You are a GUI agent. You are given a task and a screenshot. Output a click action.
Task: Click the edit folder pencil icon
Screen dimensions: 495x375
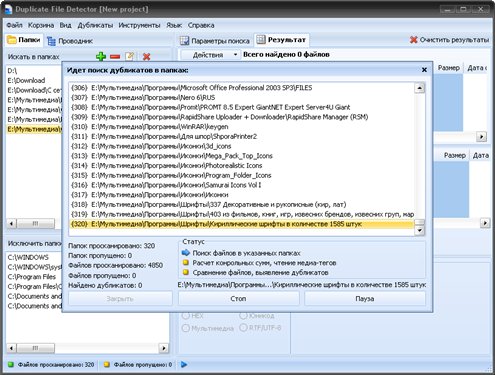point(130,56)
